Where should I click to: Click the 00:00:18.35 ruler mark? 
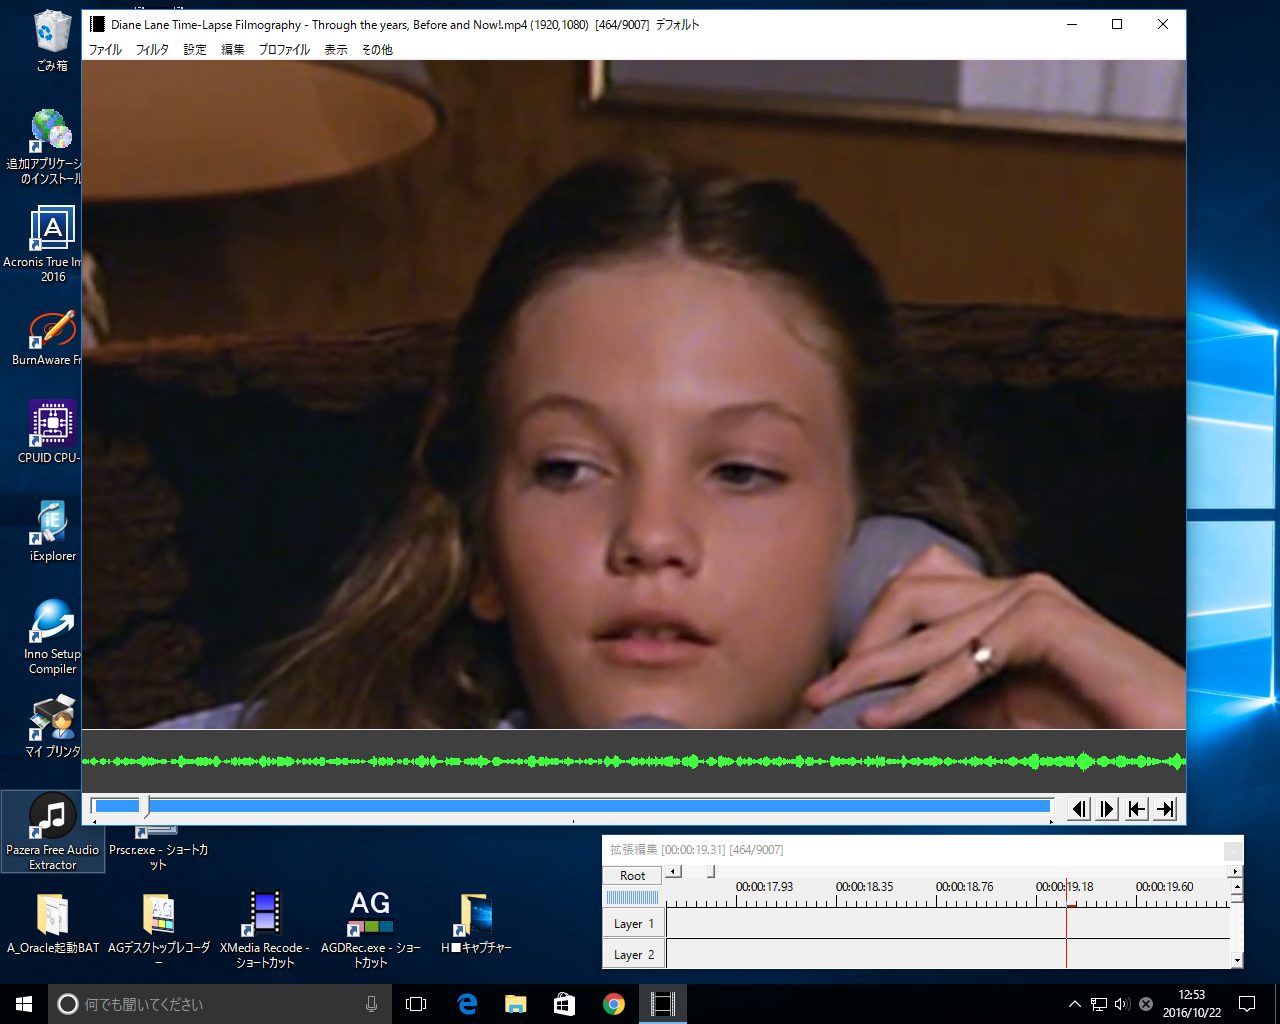tap(864, 887)
